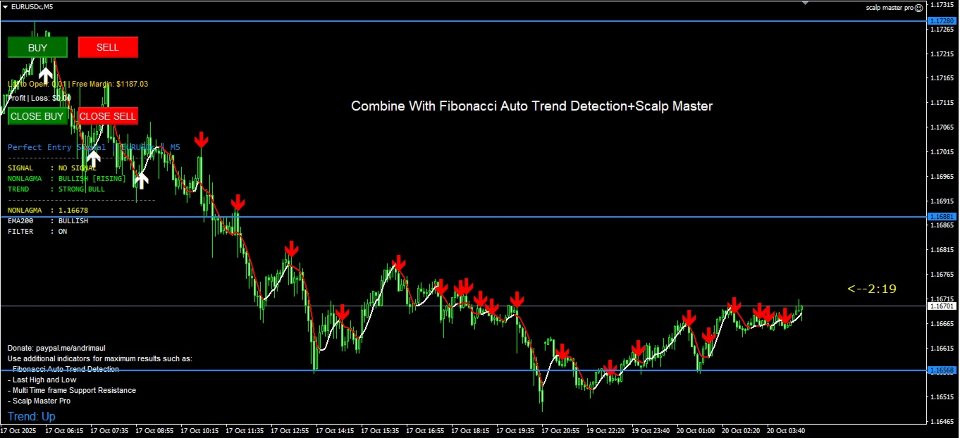Image resolution: width=960 pixels, height=438 pixels.
Task: Click the '17 Oct 2025' date label
Action: (x=18, y=430)
